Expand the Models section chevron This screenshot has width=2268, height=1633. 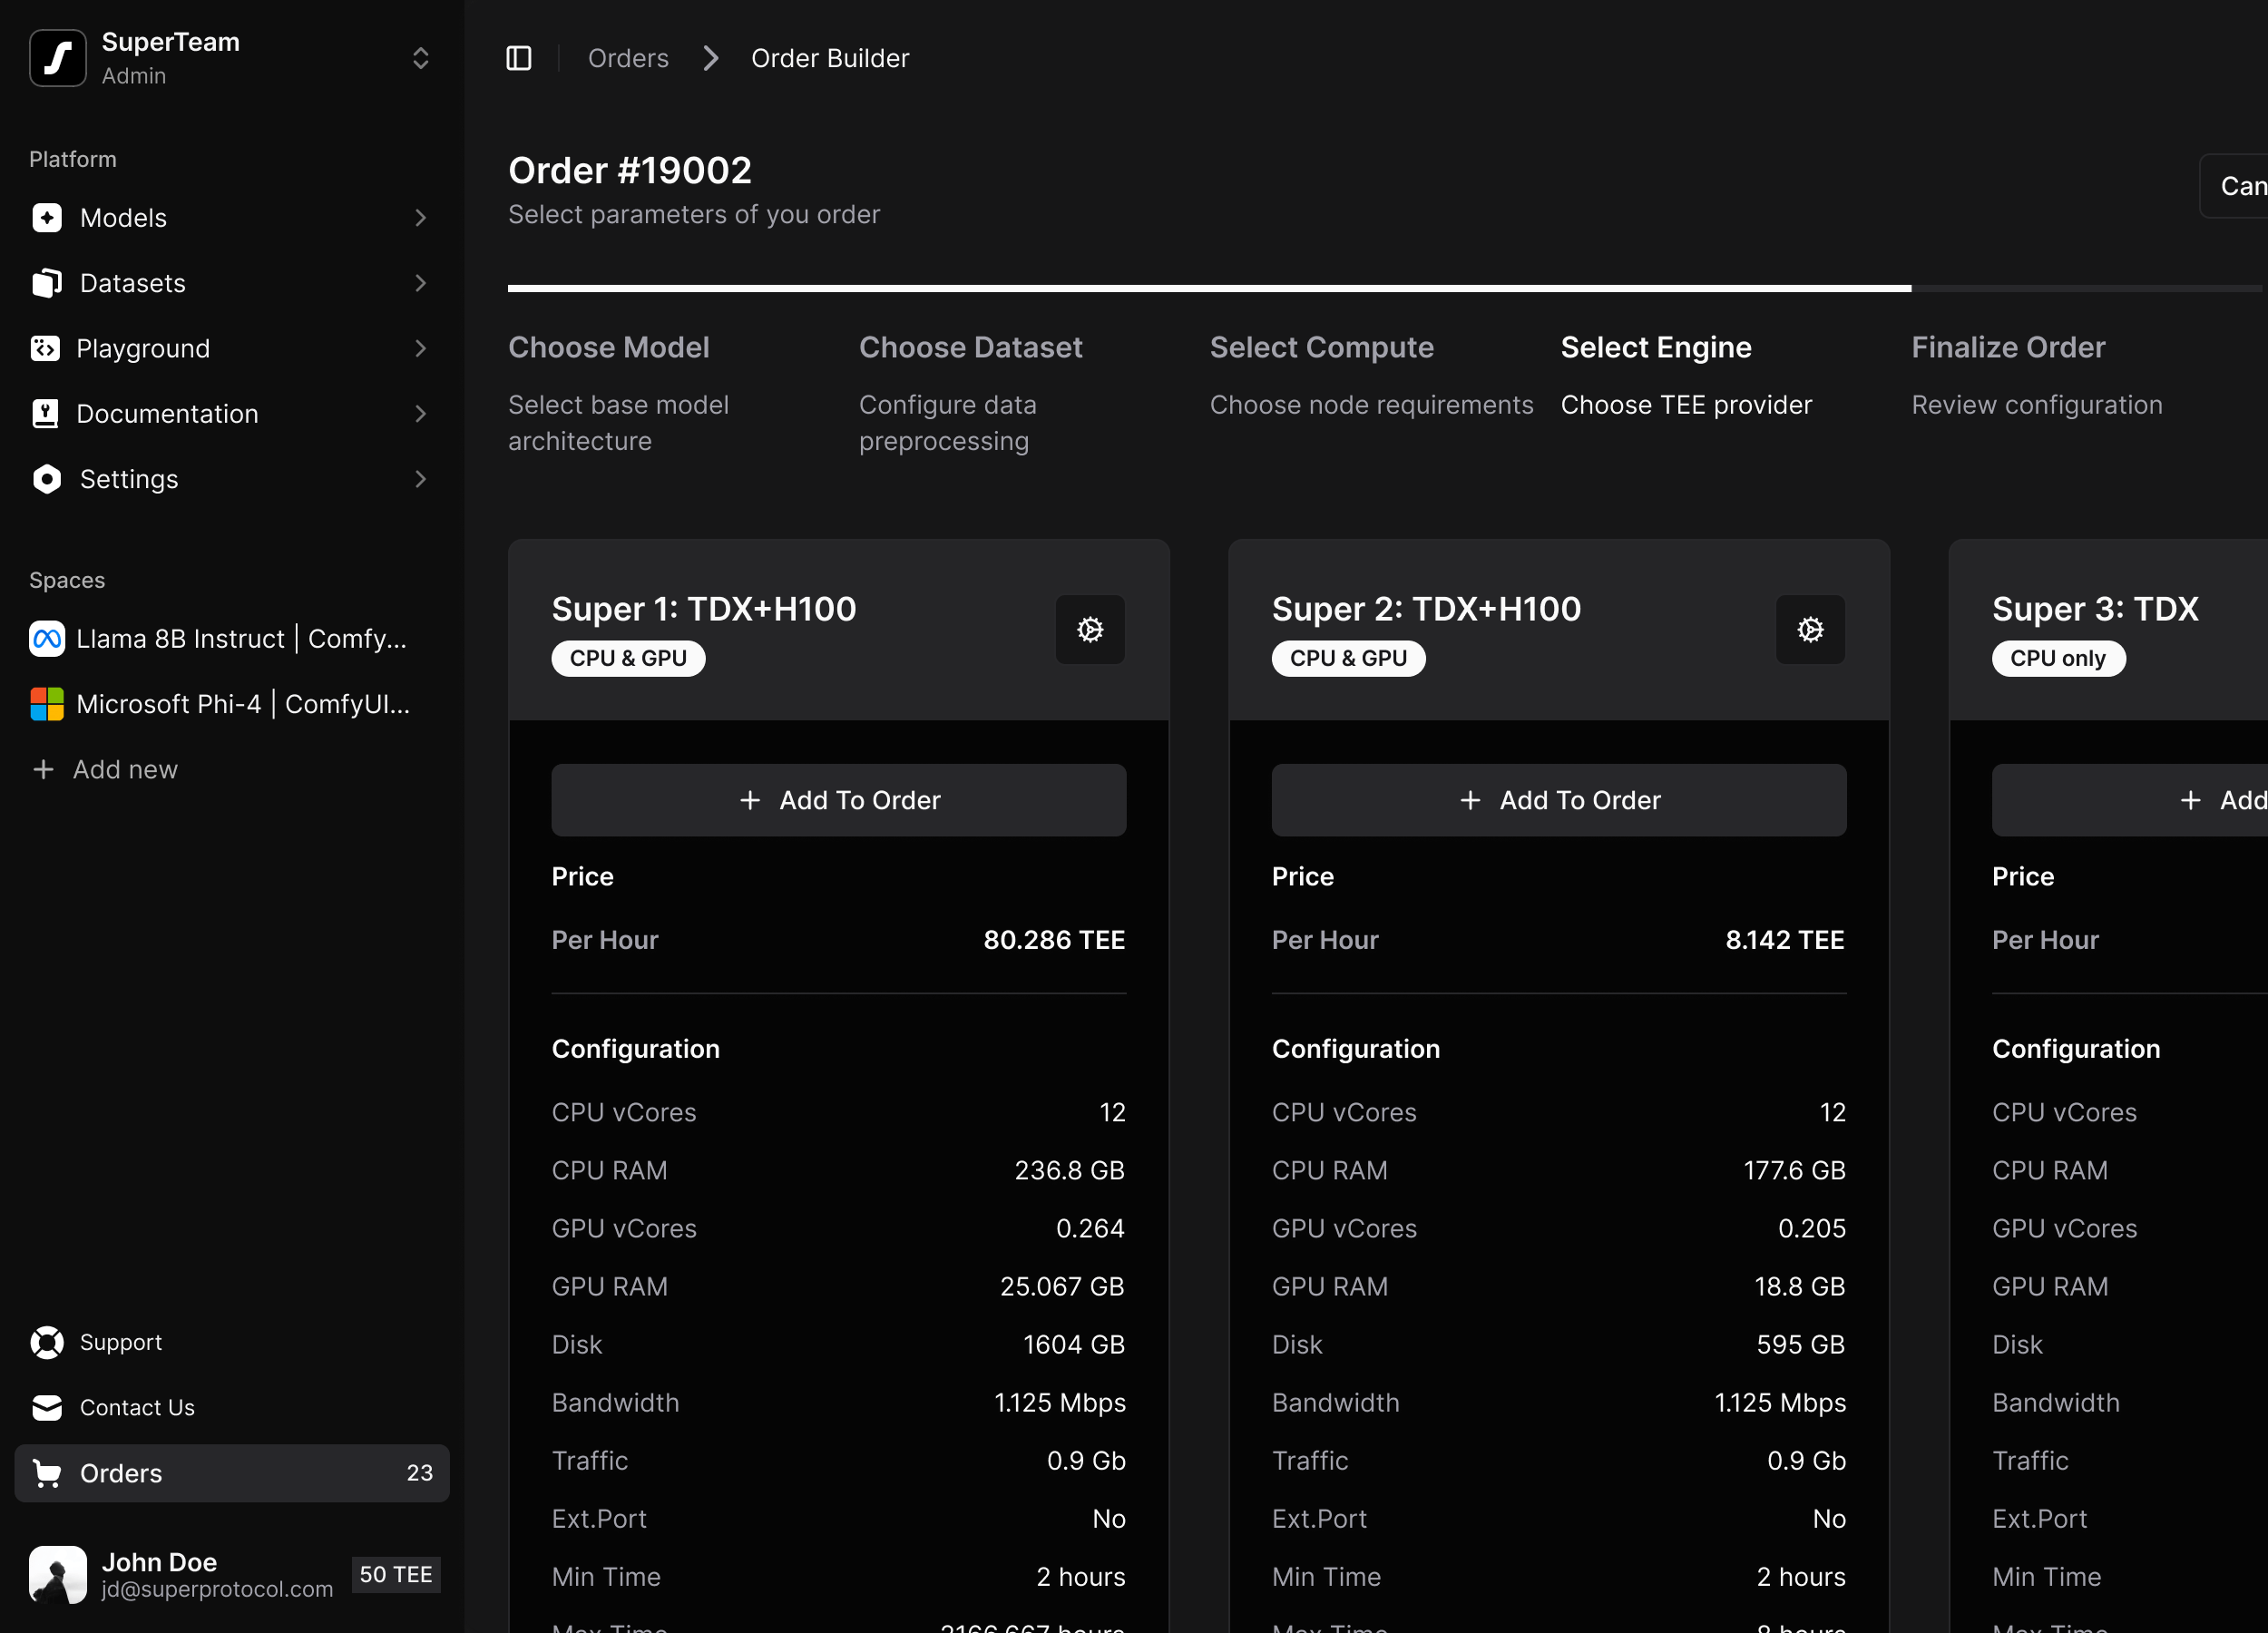click(x=420, y=217)
